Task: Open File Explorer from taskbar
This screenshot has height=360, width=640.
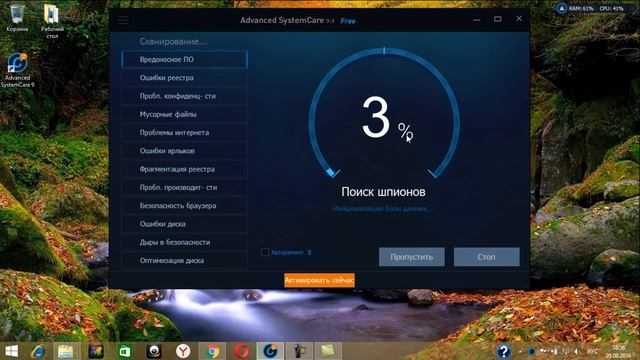Action: point(65,351)
